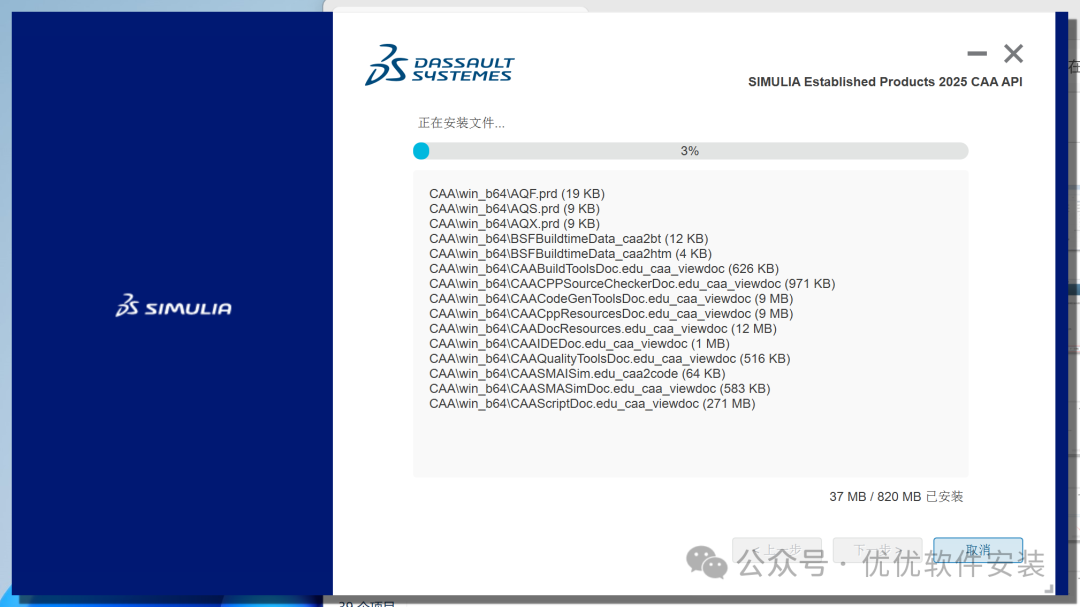Click the WeChat watermark icon

point(713,563)
